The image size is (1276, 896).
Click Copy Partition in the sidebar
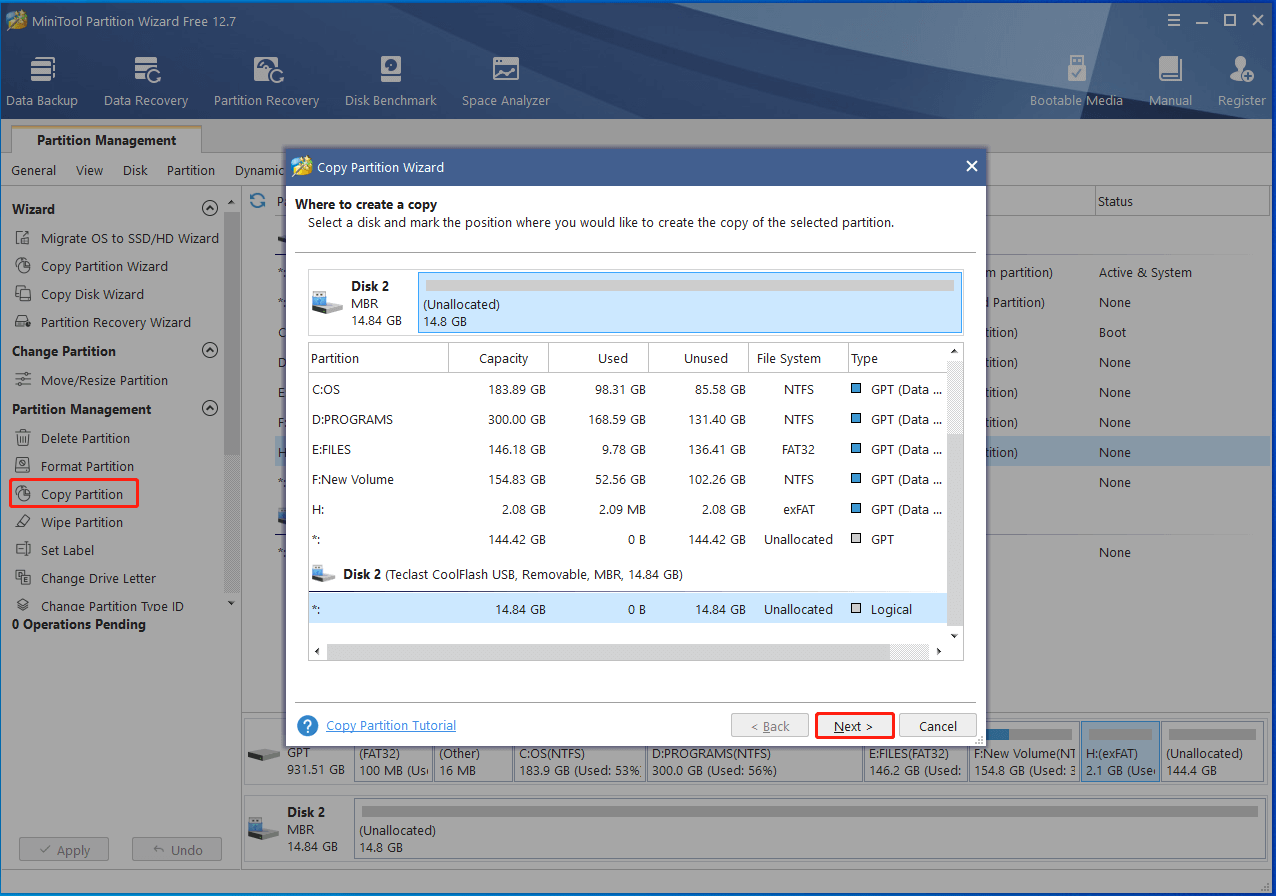(74, 494)
